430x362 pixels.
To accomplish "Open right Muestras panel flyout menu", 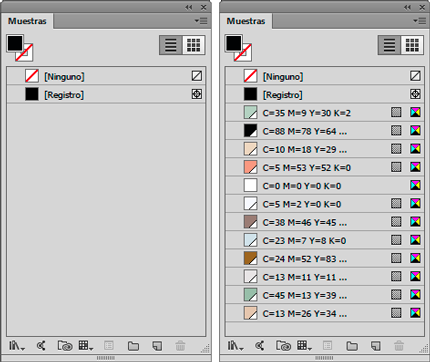I will click(x=420, y=21).
